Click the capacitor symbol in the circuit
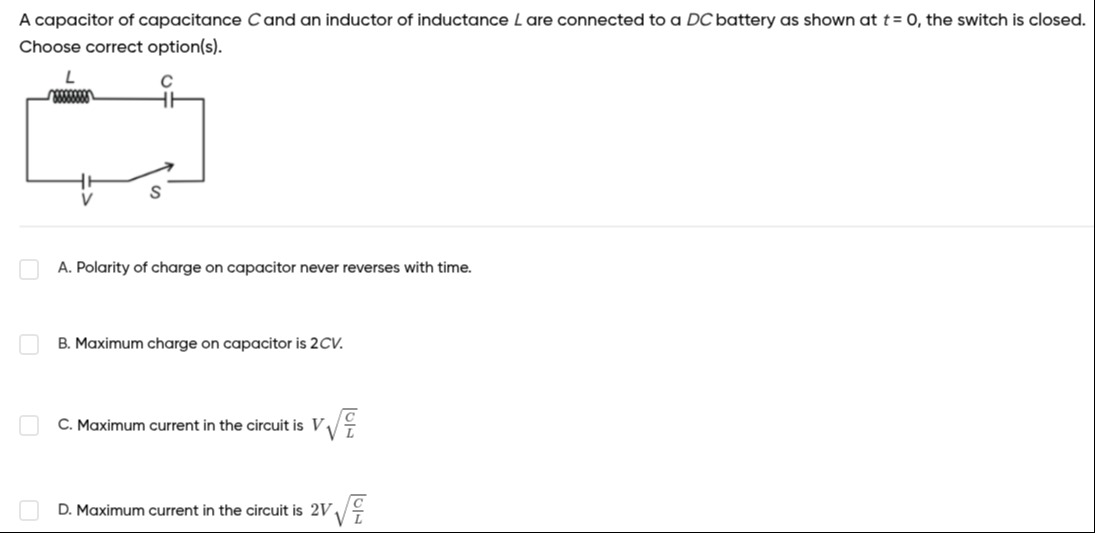 167,99
